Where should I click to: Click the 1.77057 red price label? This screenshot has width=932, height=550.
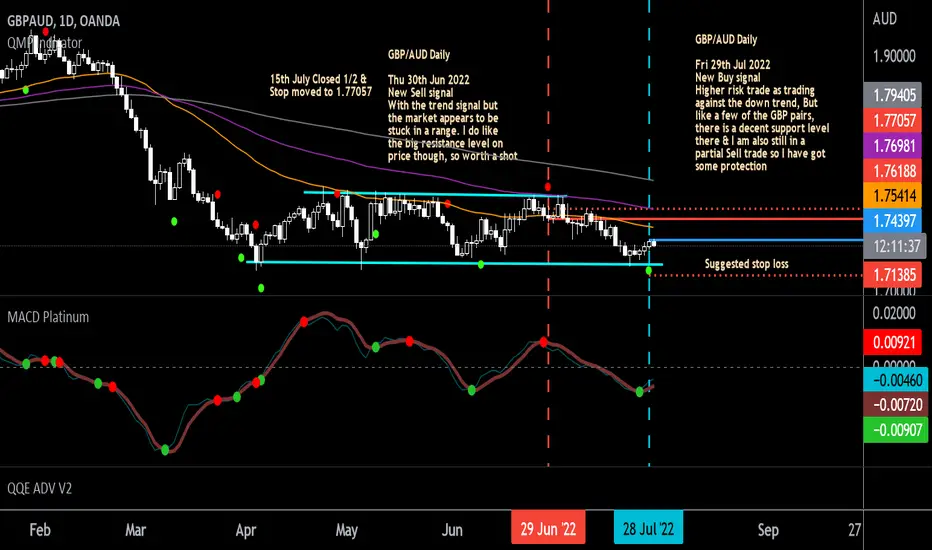pyautogui.click(x=895, y=121)
